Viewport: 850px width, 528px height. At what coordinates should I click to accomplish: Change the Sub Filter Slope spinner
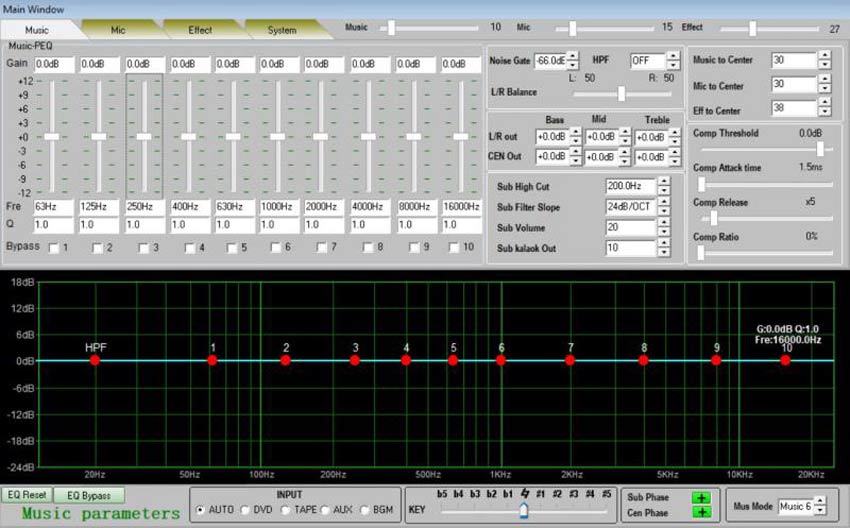(665, 207)
